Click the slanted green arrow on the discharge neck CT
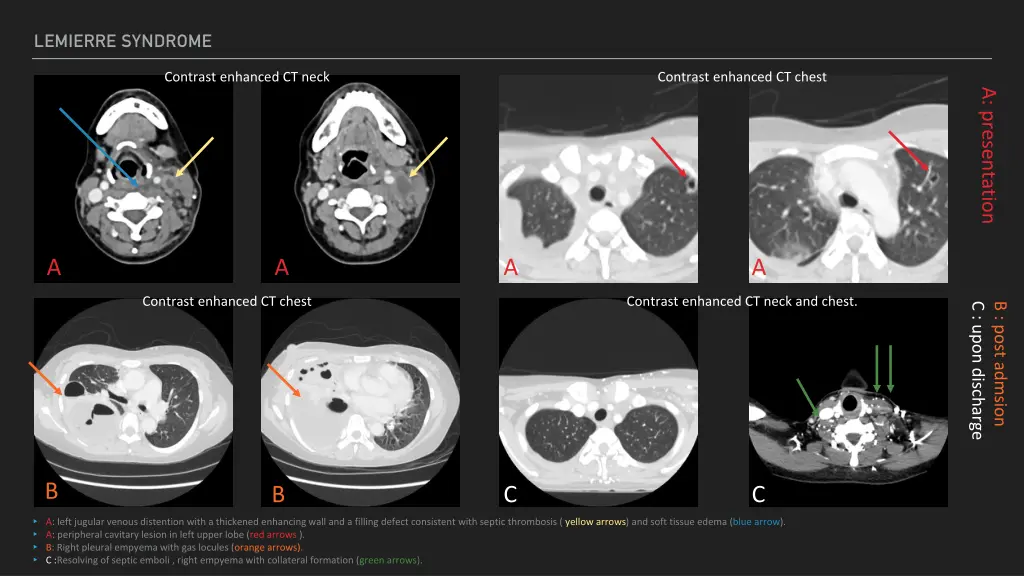This screenshot has width=1024, height=576. coord(807,396)
